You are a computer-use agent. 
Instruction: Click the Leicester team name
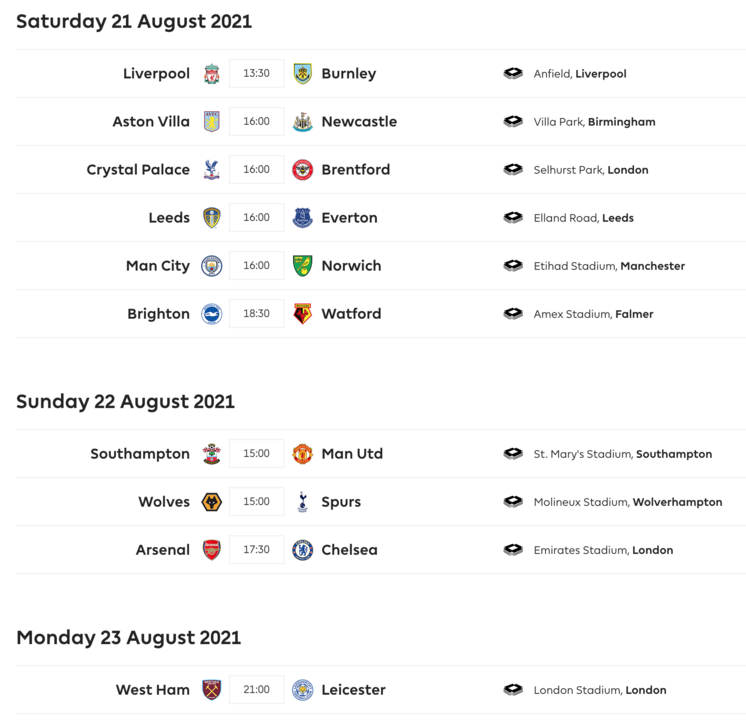coord(353,690)
